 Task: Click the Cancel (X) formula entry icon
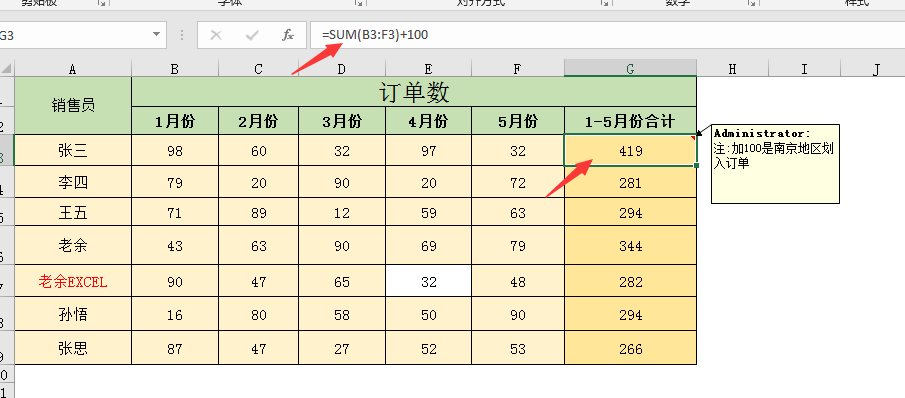click(216, 35)
